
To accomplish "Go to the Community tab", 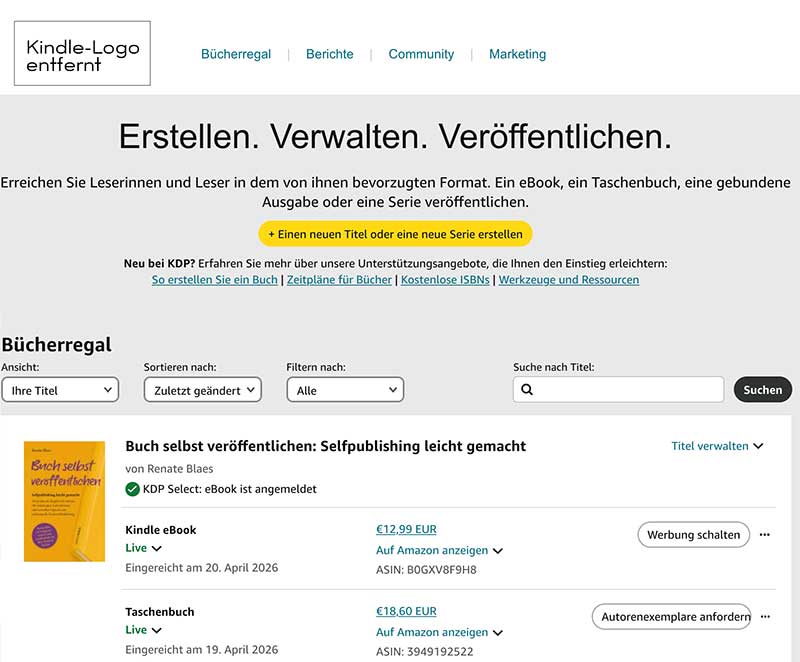I will coord(421,54).
